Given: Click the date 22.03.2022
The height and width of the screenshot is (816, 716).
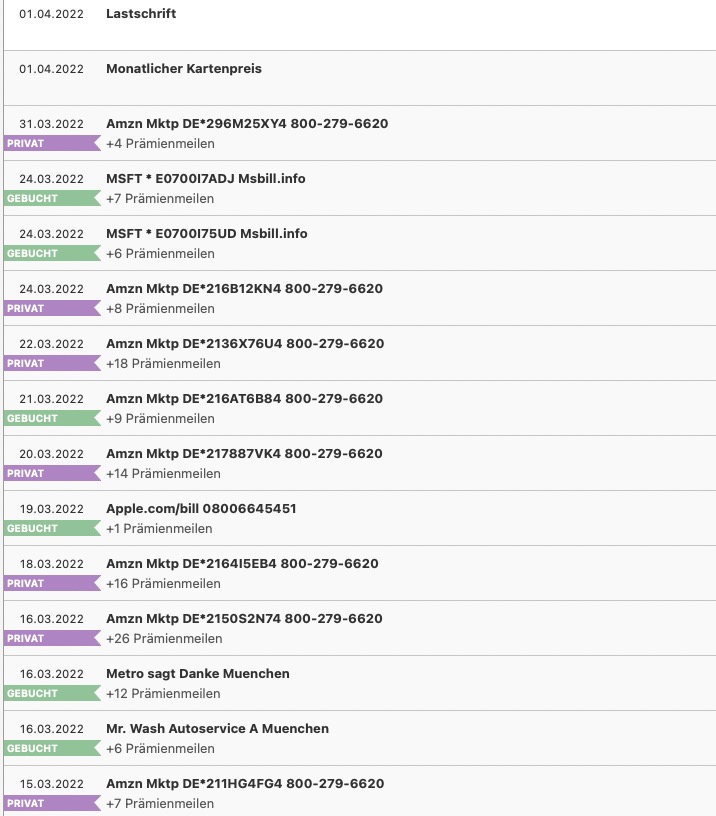Looking at the screenshot, I should (x=52, y=344).
